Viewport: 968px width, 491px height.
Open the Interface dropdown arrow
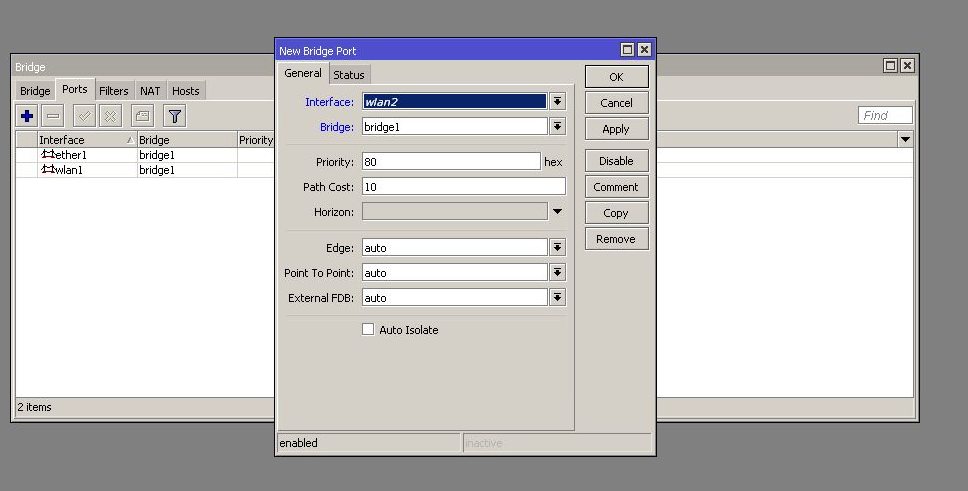click(x=557, y=101)
